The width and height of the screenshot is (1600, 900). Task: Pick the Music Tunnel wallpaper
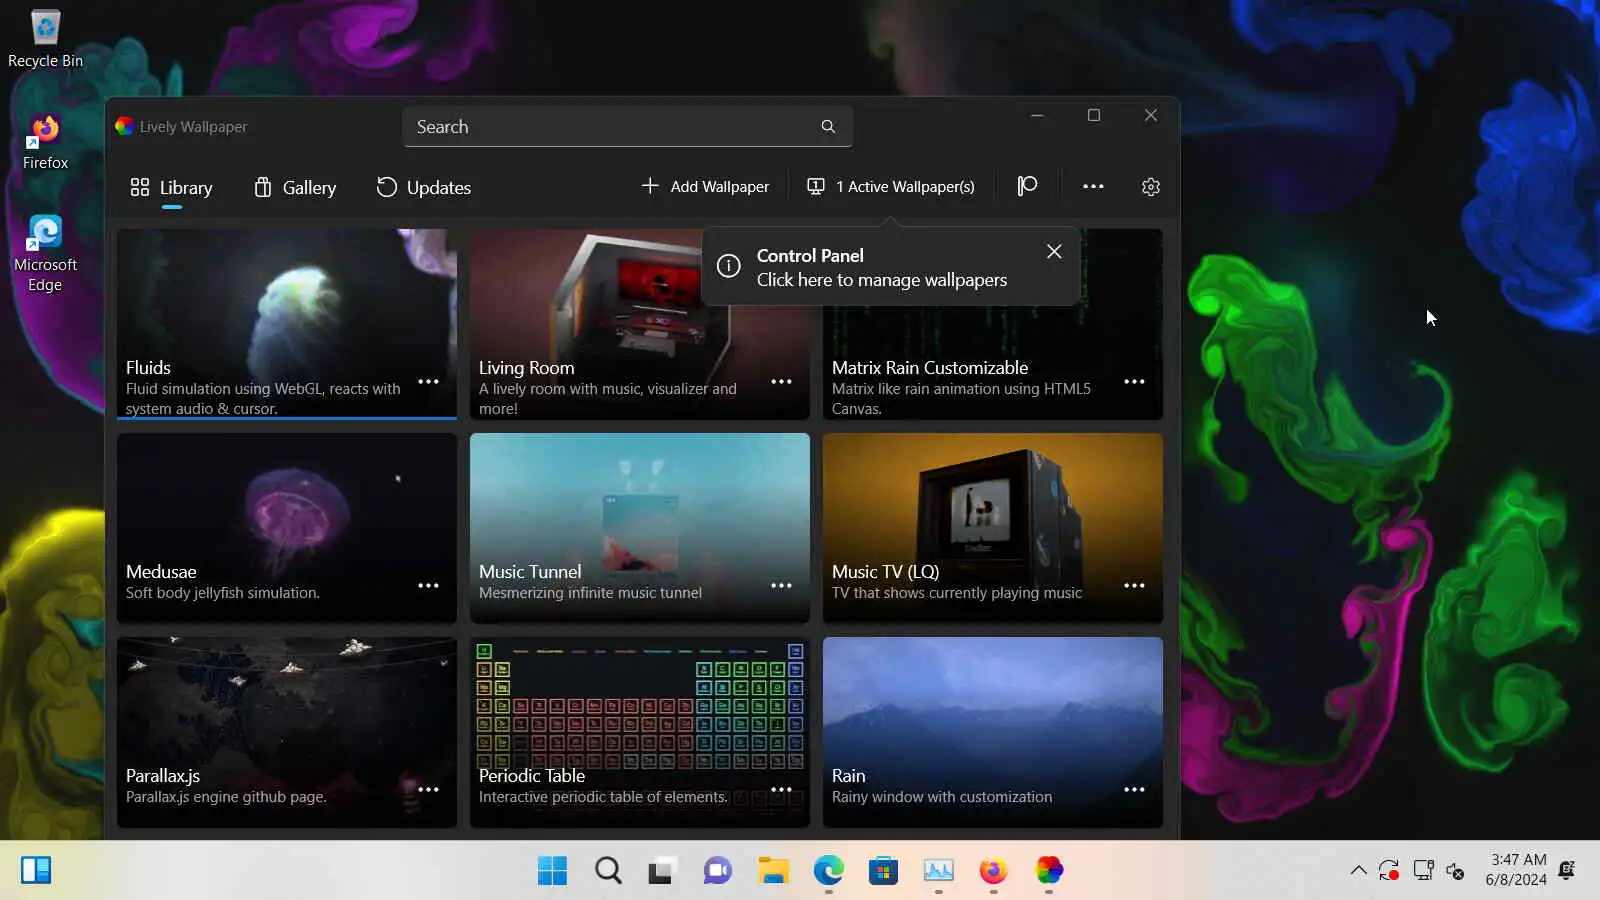pyautogui.click(x=640, y=528)
